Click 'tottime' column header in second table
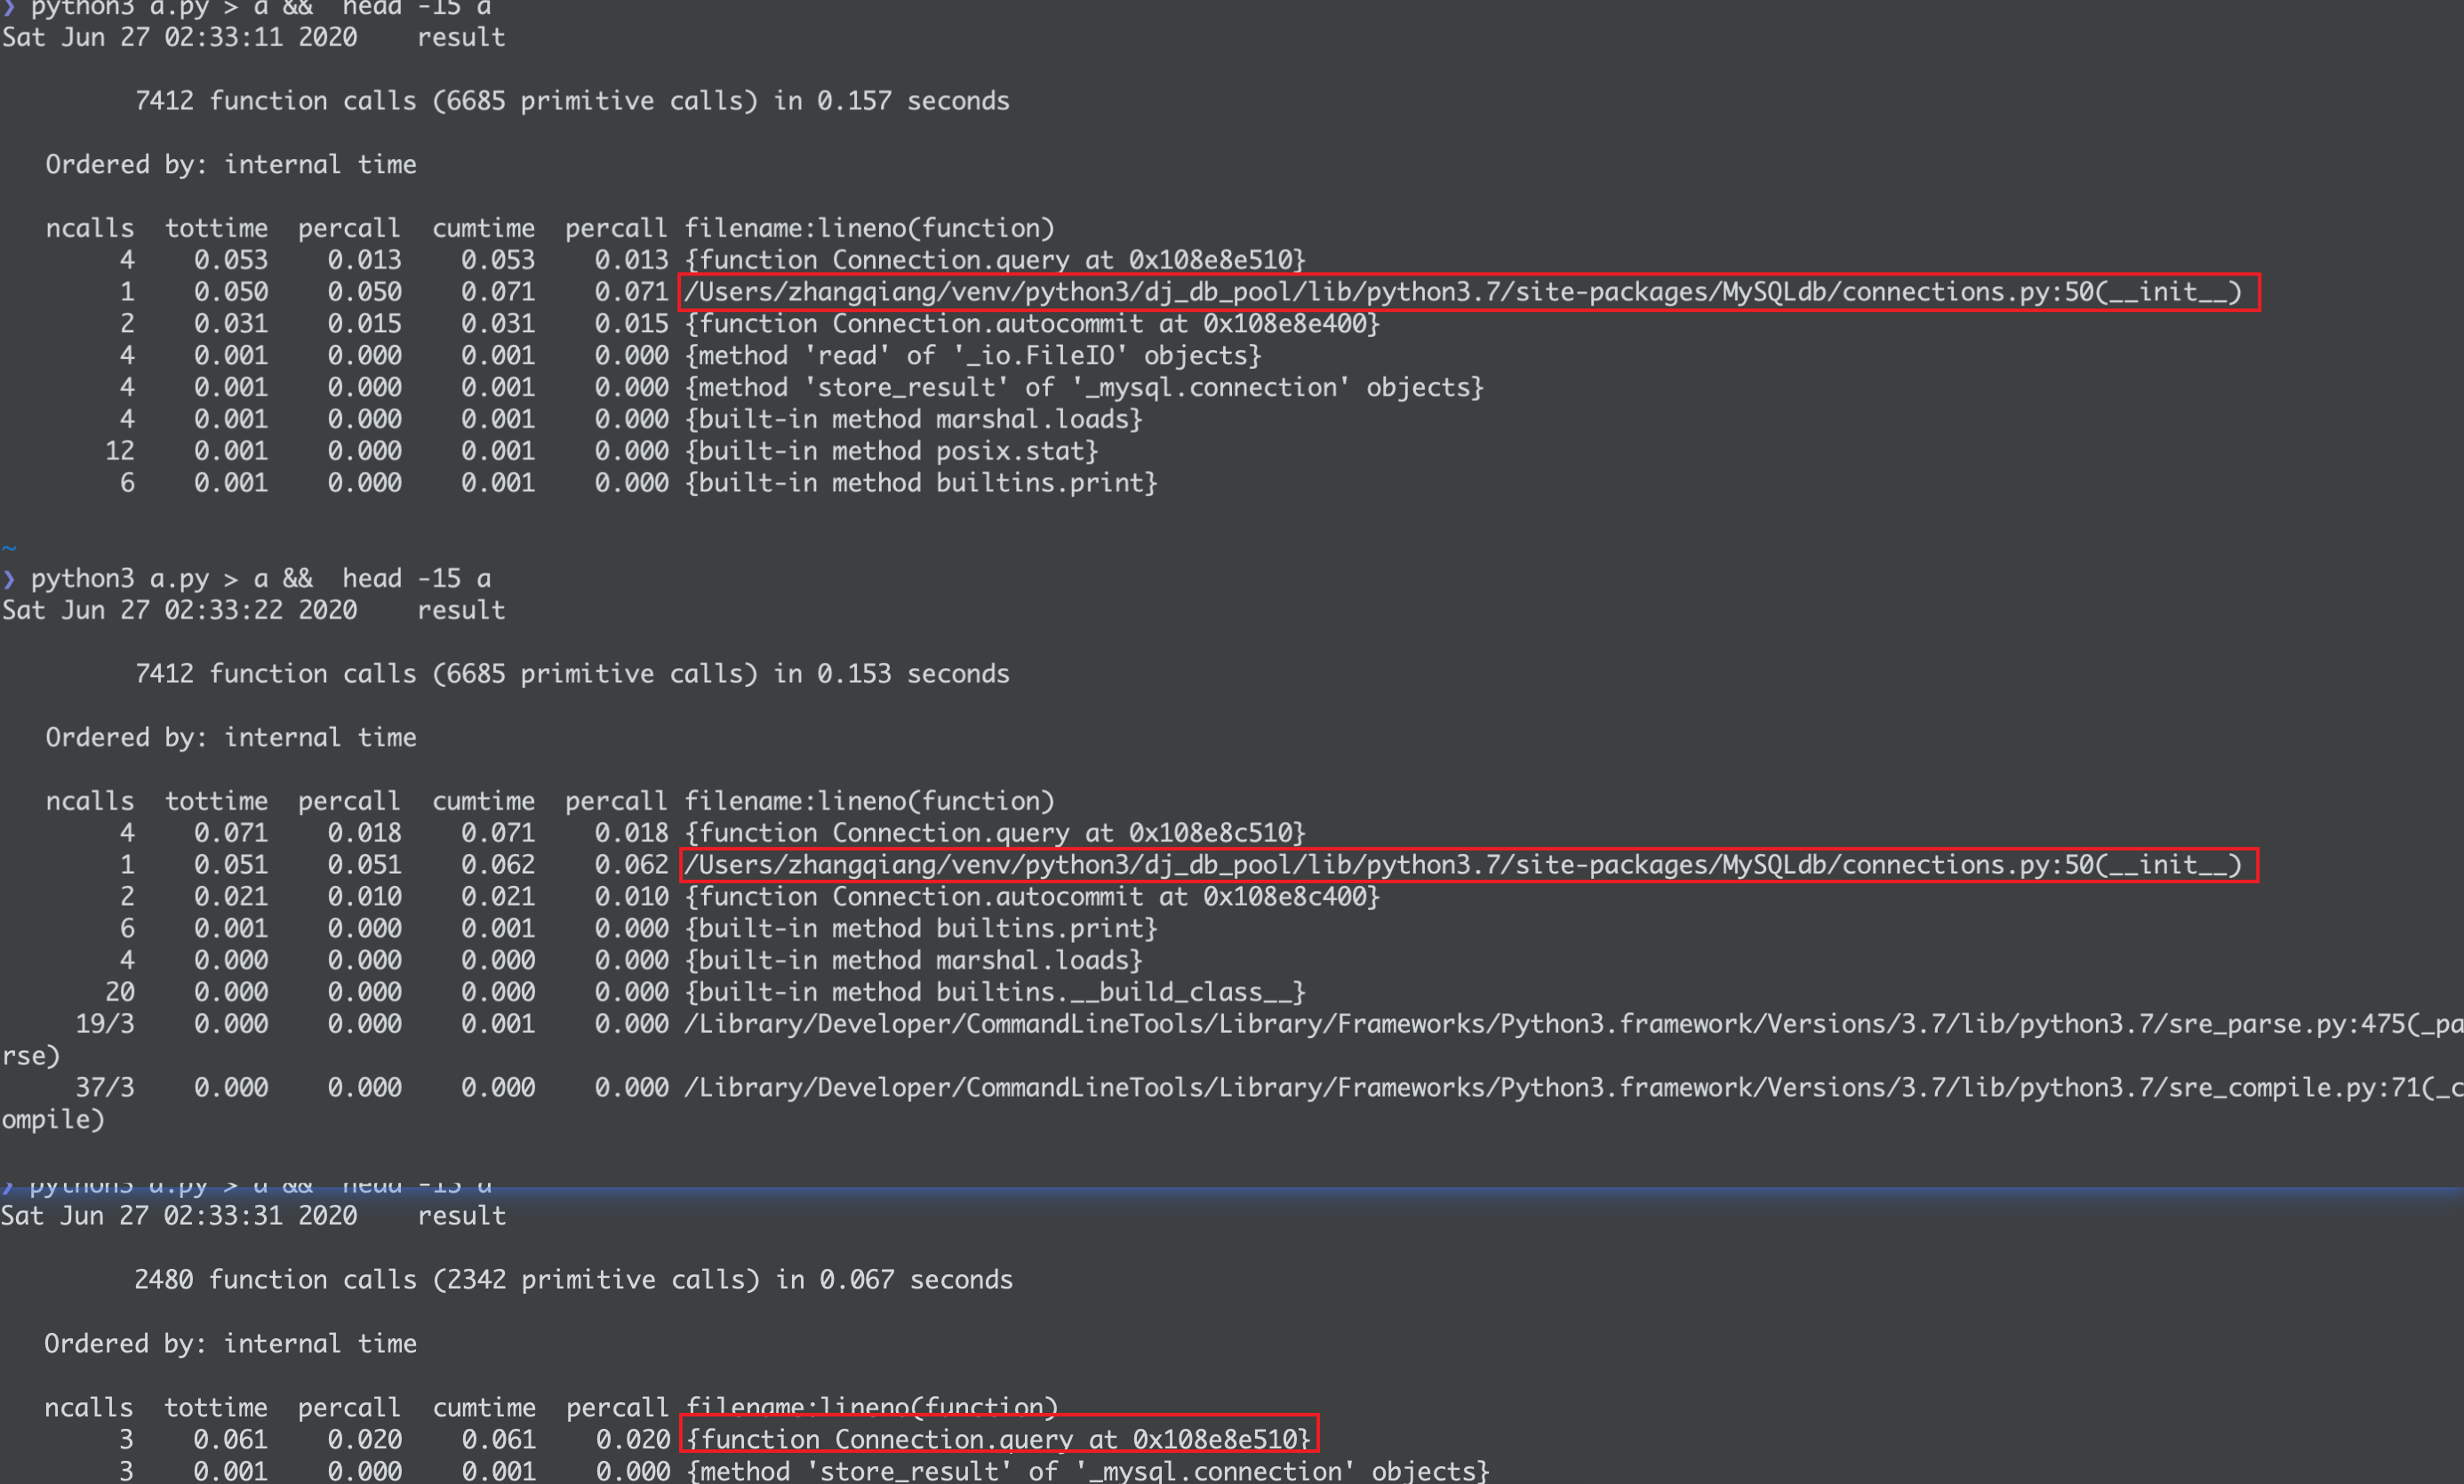The image size is (2464, 1484). coord(216,801)
